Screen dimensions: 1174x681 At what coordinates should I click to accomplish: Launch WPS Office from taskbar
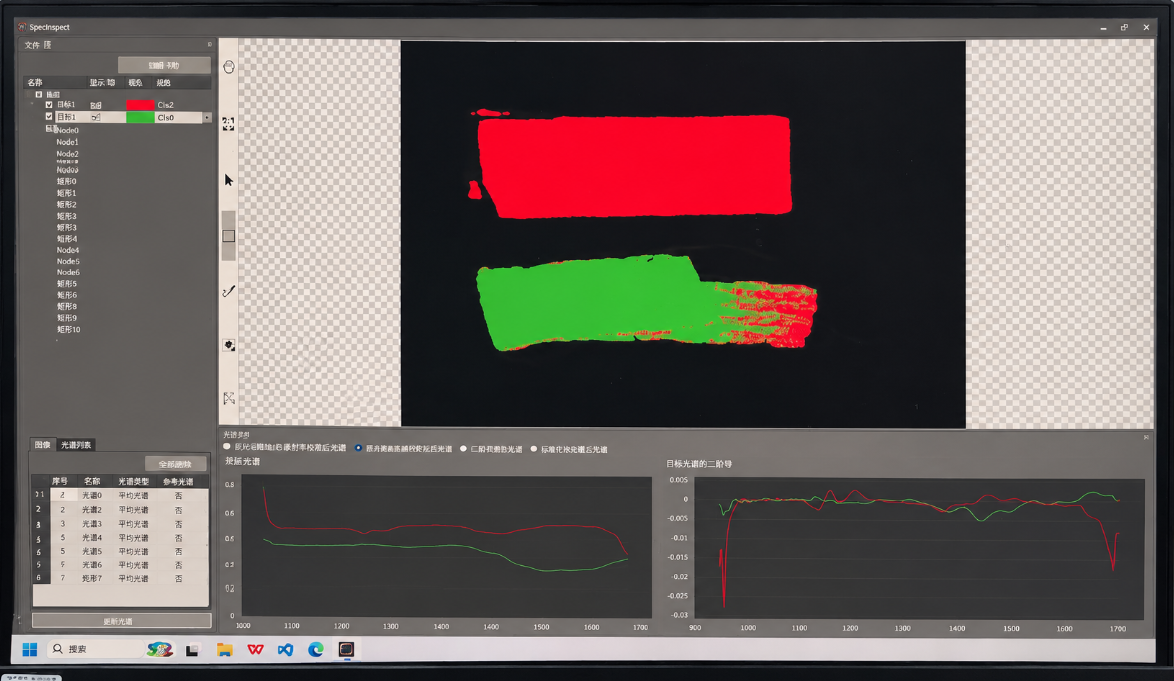(255, 650)
